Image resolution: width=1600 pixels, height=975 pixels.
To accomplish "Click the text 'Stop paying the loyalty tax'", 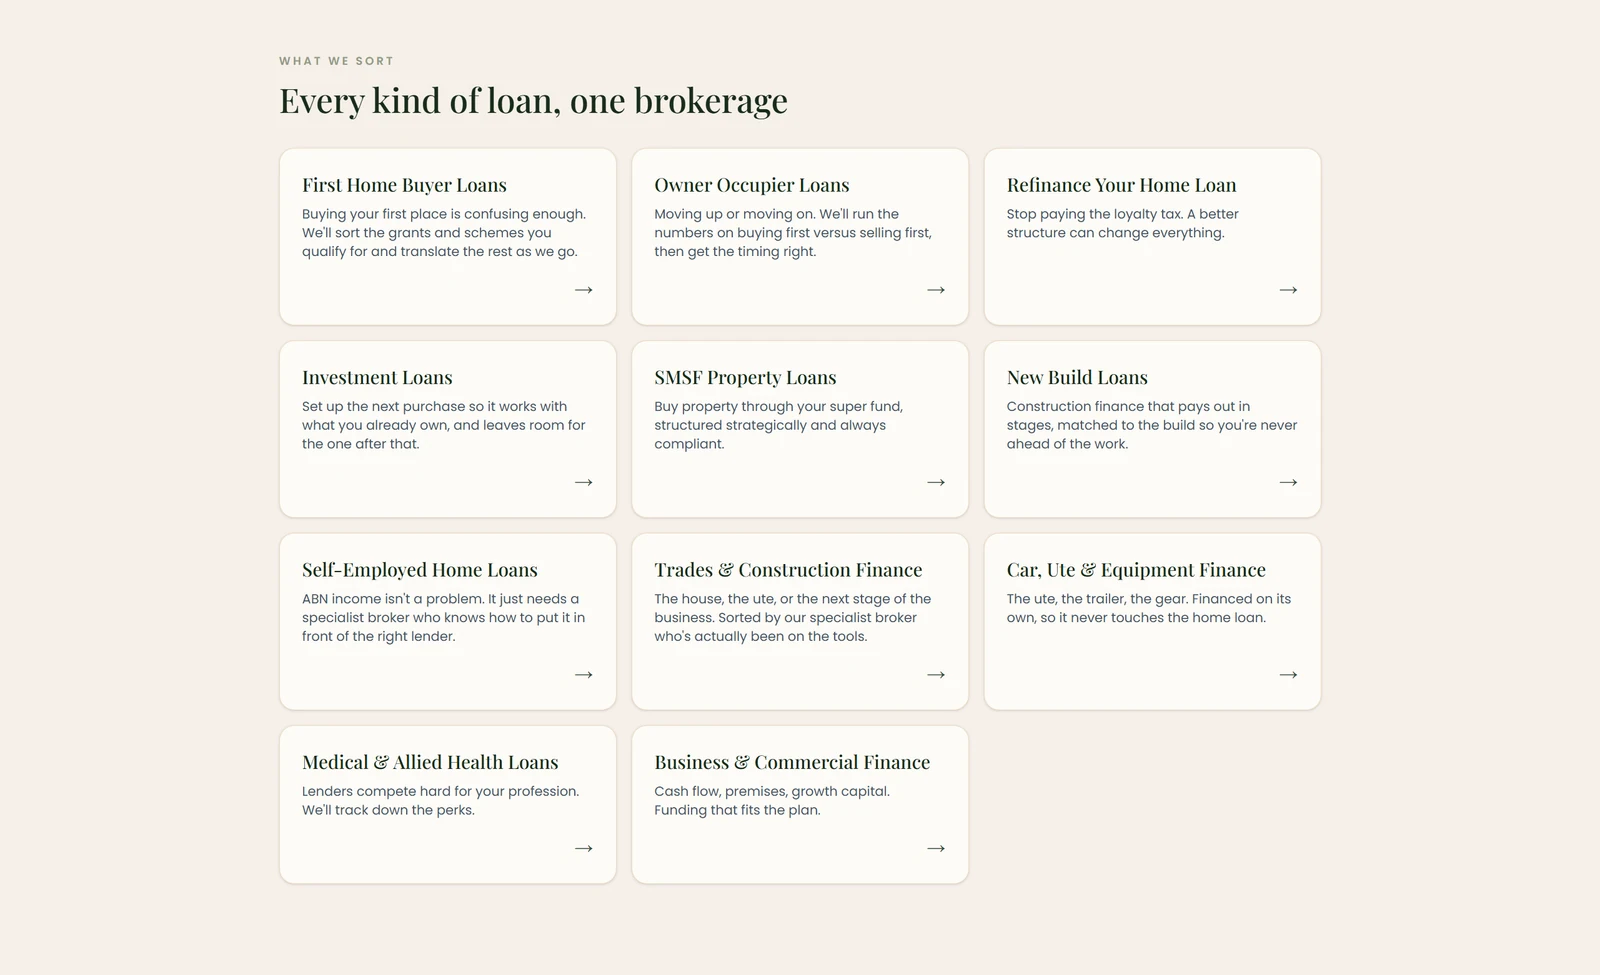I will pos(1094,214).
